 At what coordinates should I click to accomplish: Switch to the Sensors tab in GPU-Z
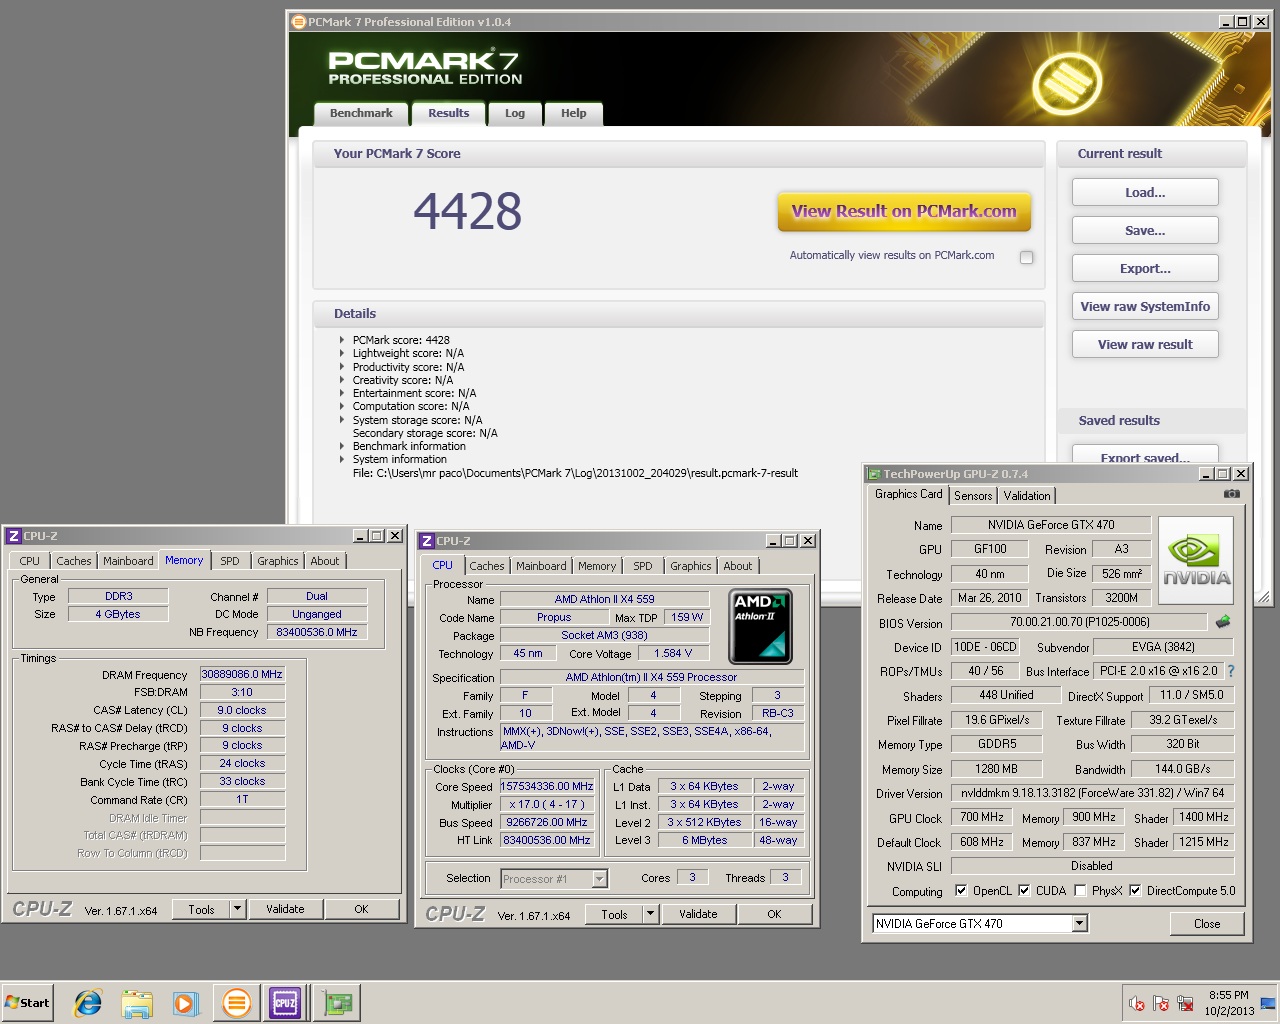pyautogui.click(x=973, y=495)
